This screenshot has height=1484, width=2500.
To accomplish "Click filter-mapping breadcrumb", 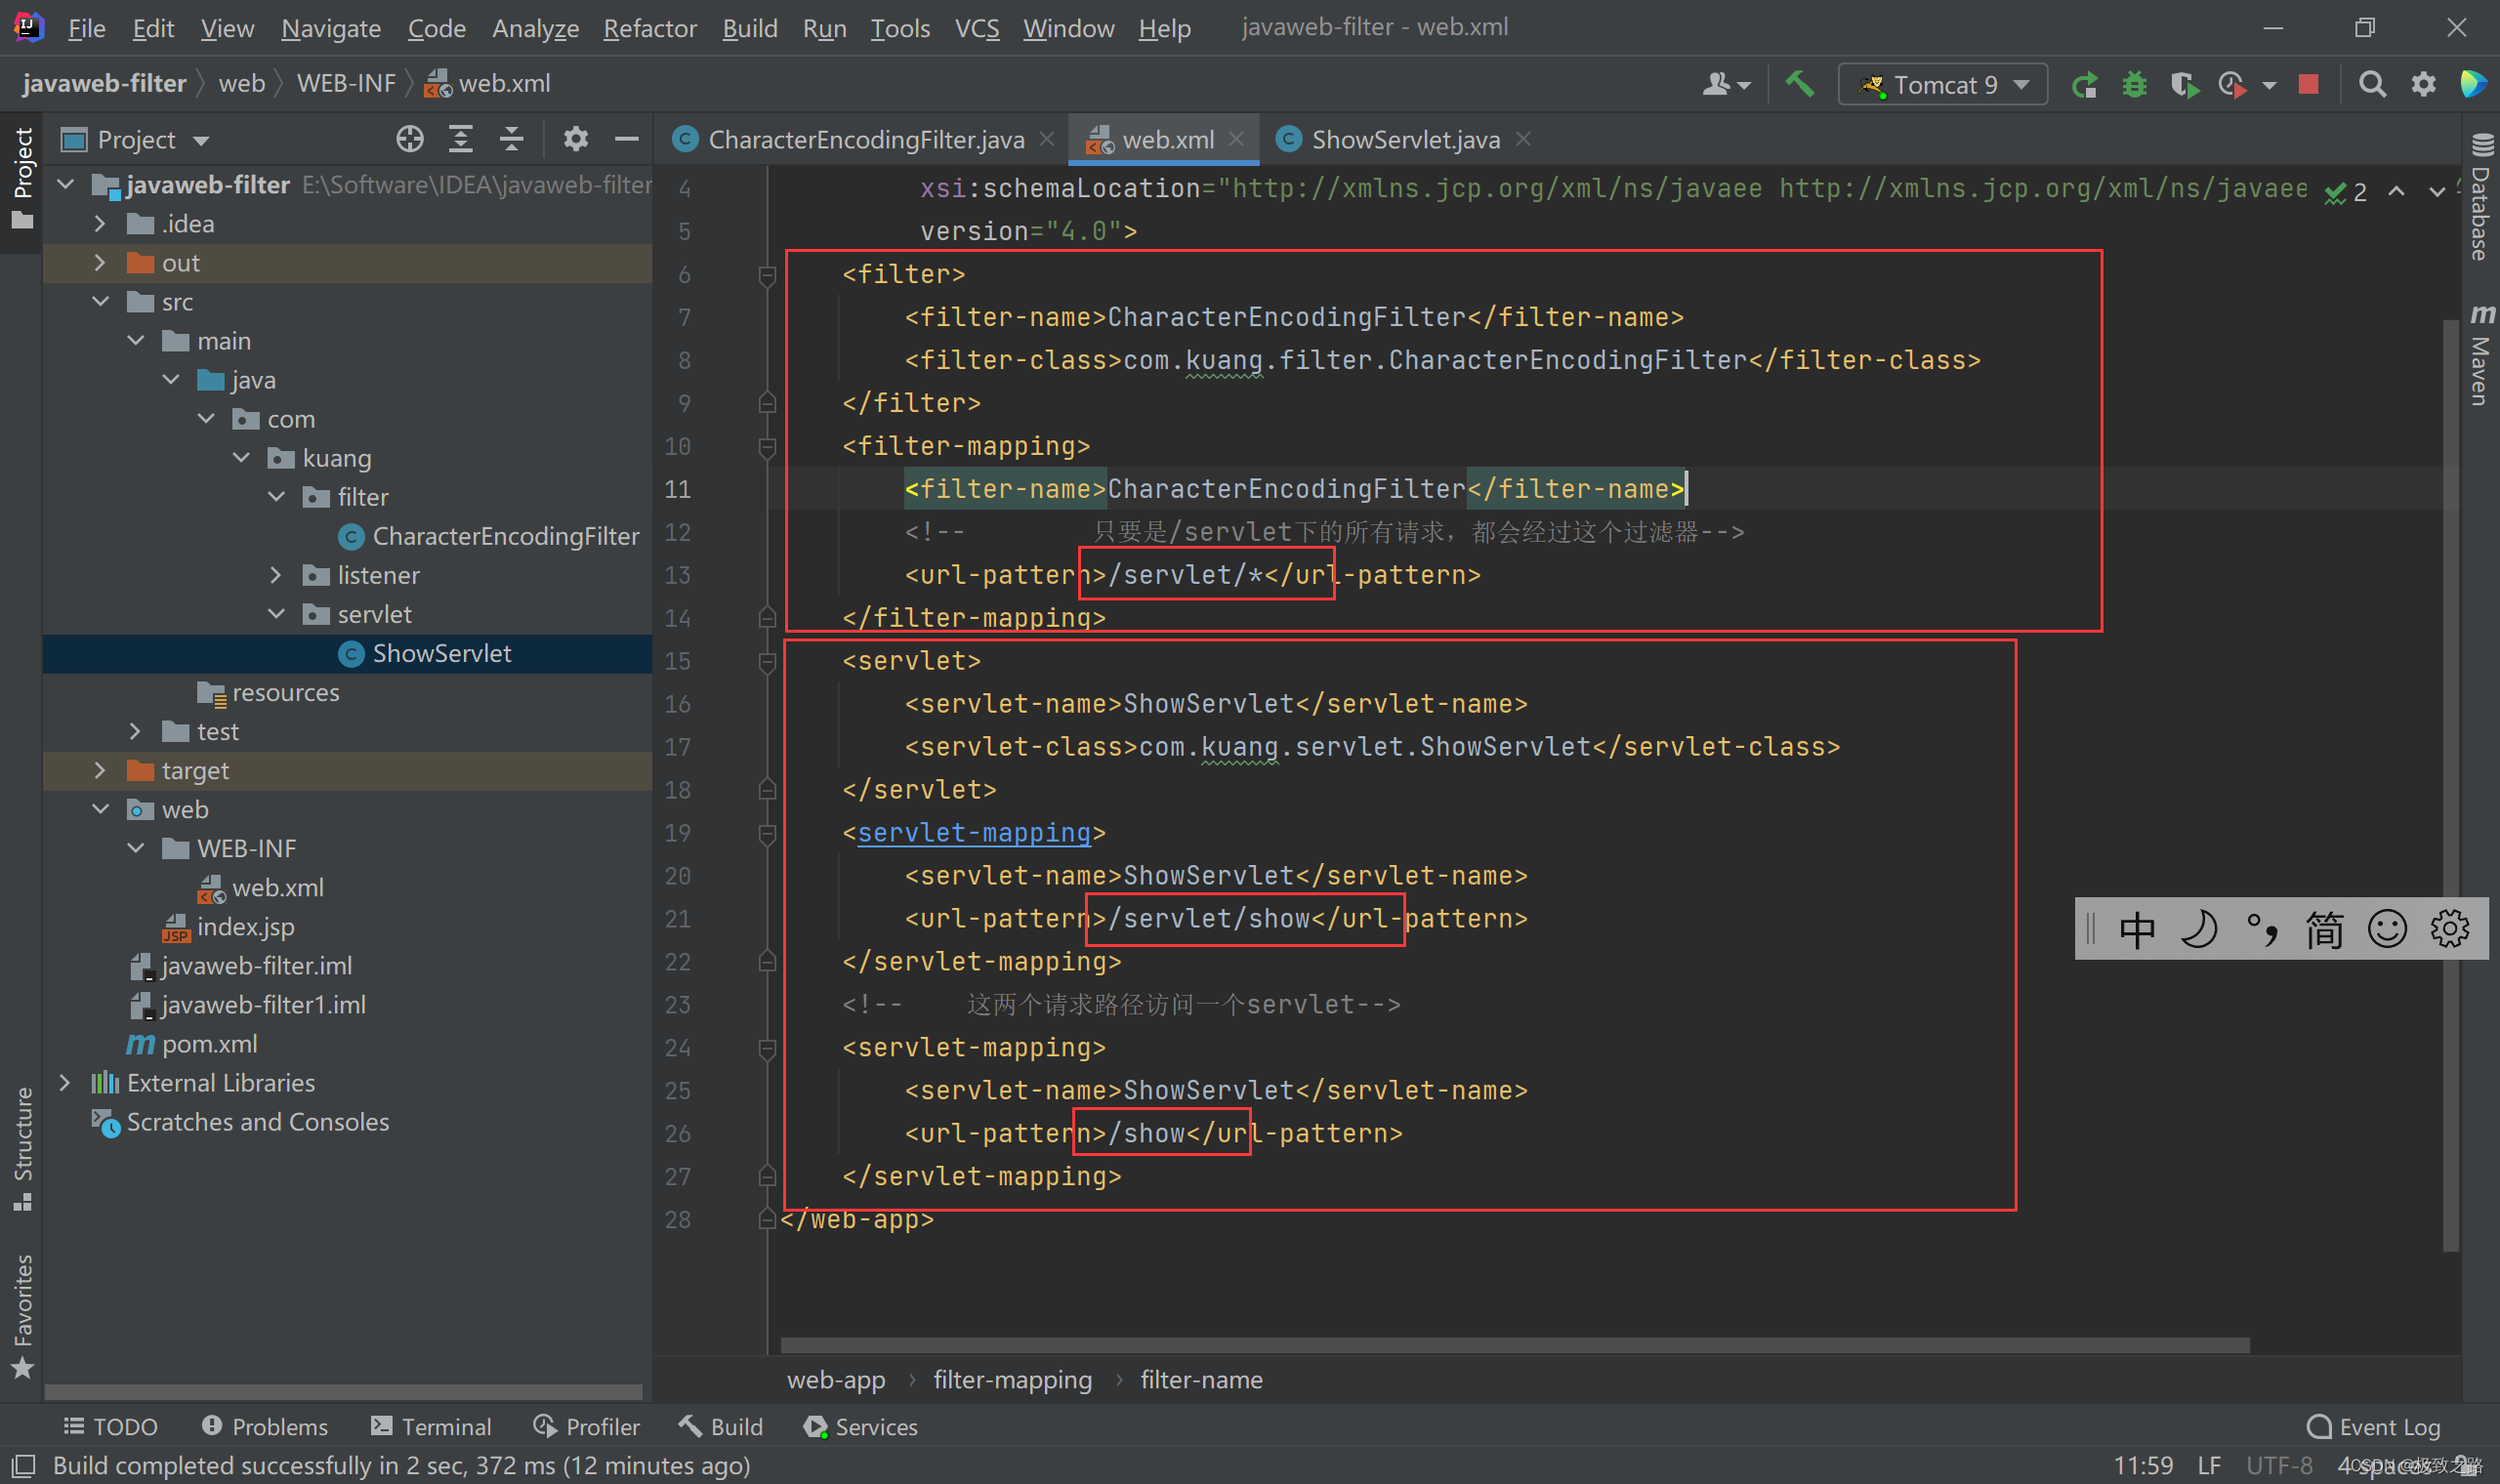I will point(1012,1380).
